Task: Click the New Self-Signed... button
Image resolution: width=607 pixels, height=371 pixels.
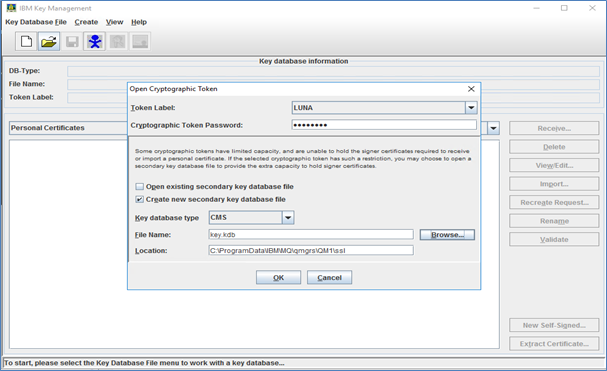Action: [554, 325]
